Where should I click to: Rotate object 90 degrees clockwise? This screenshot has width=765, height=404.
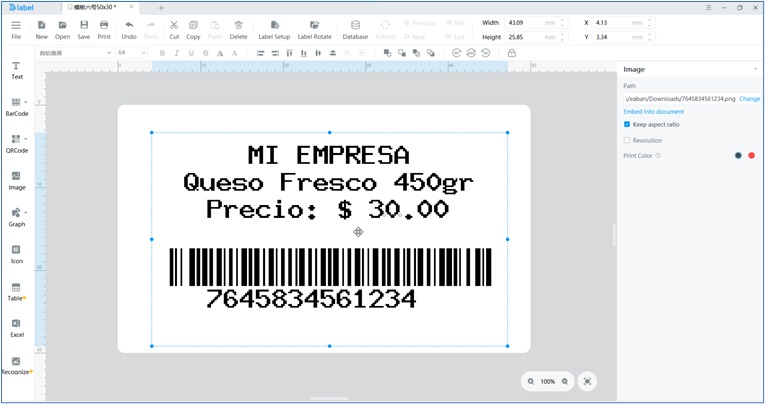pos(456,53)
